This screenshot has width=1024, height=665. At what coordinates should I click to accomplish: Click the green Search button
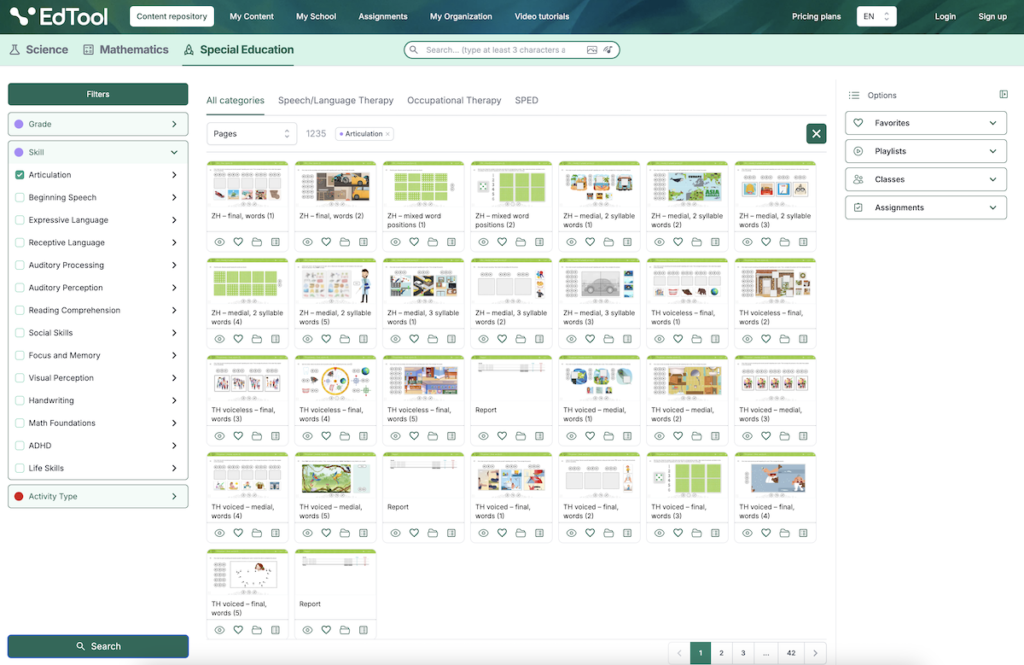(98, 646)
